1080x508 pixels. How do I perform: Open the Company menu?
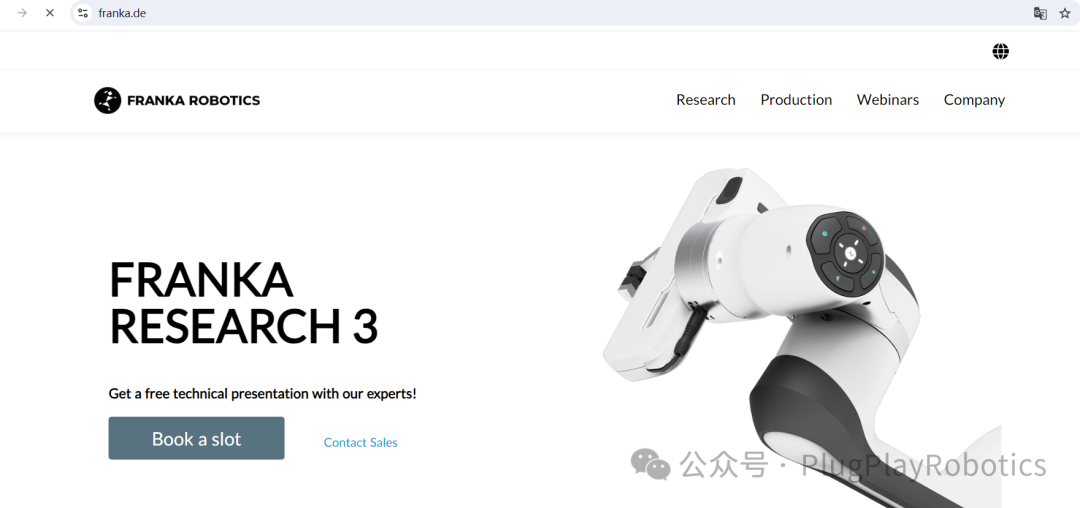(974, 100)
